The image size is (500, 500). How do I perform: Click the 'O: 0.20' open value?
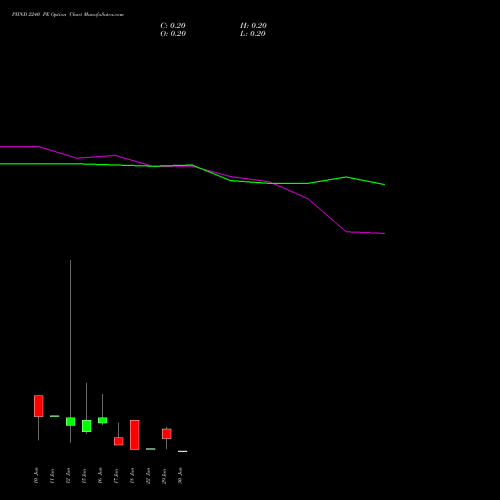173,34
